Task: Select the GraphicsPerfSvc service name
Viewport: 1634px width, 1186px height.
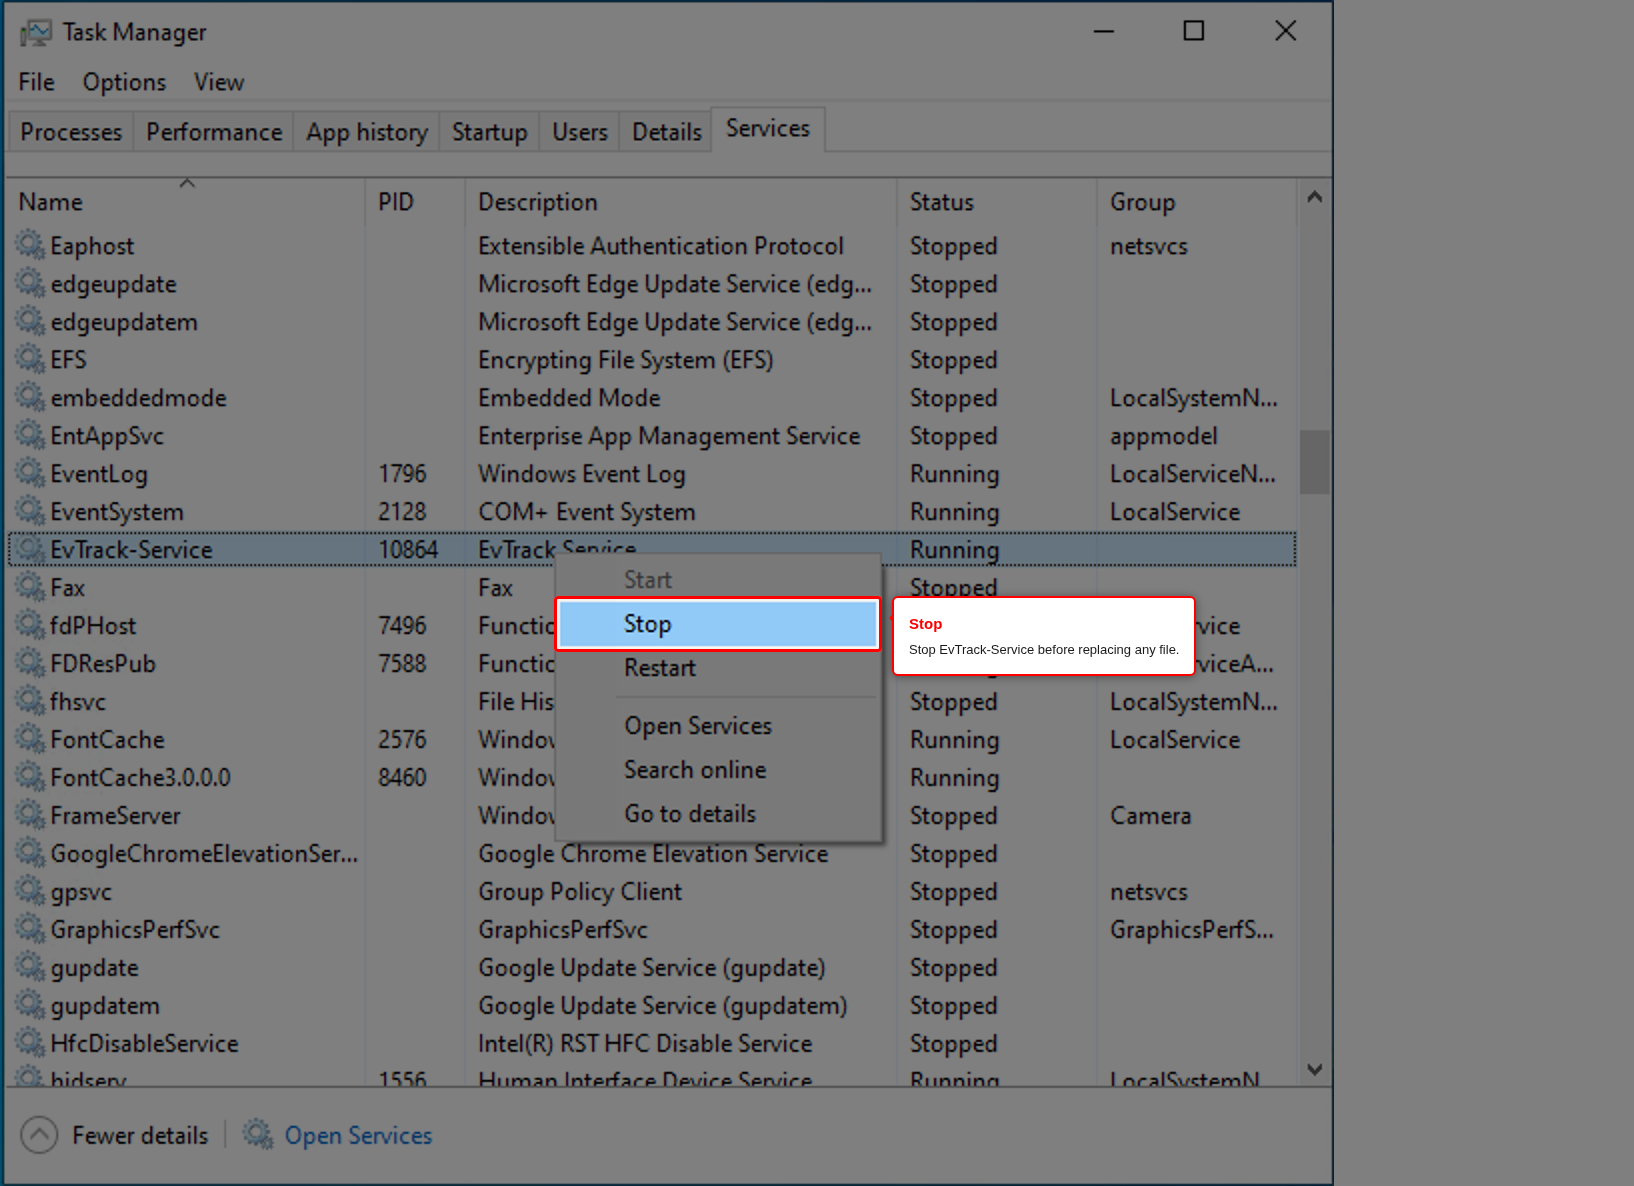Action: pos(135,930)
